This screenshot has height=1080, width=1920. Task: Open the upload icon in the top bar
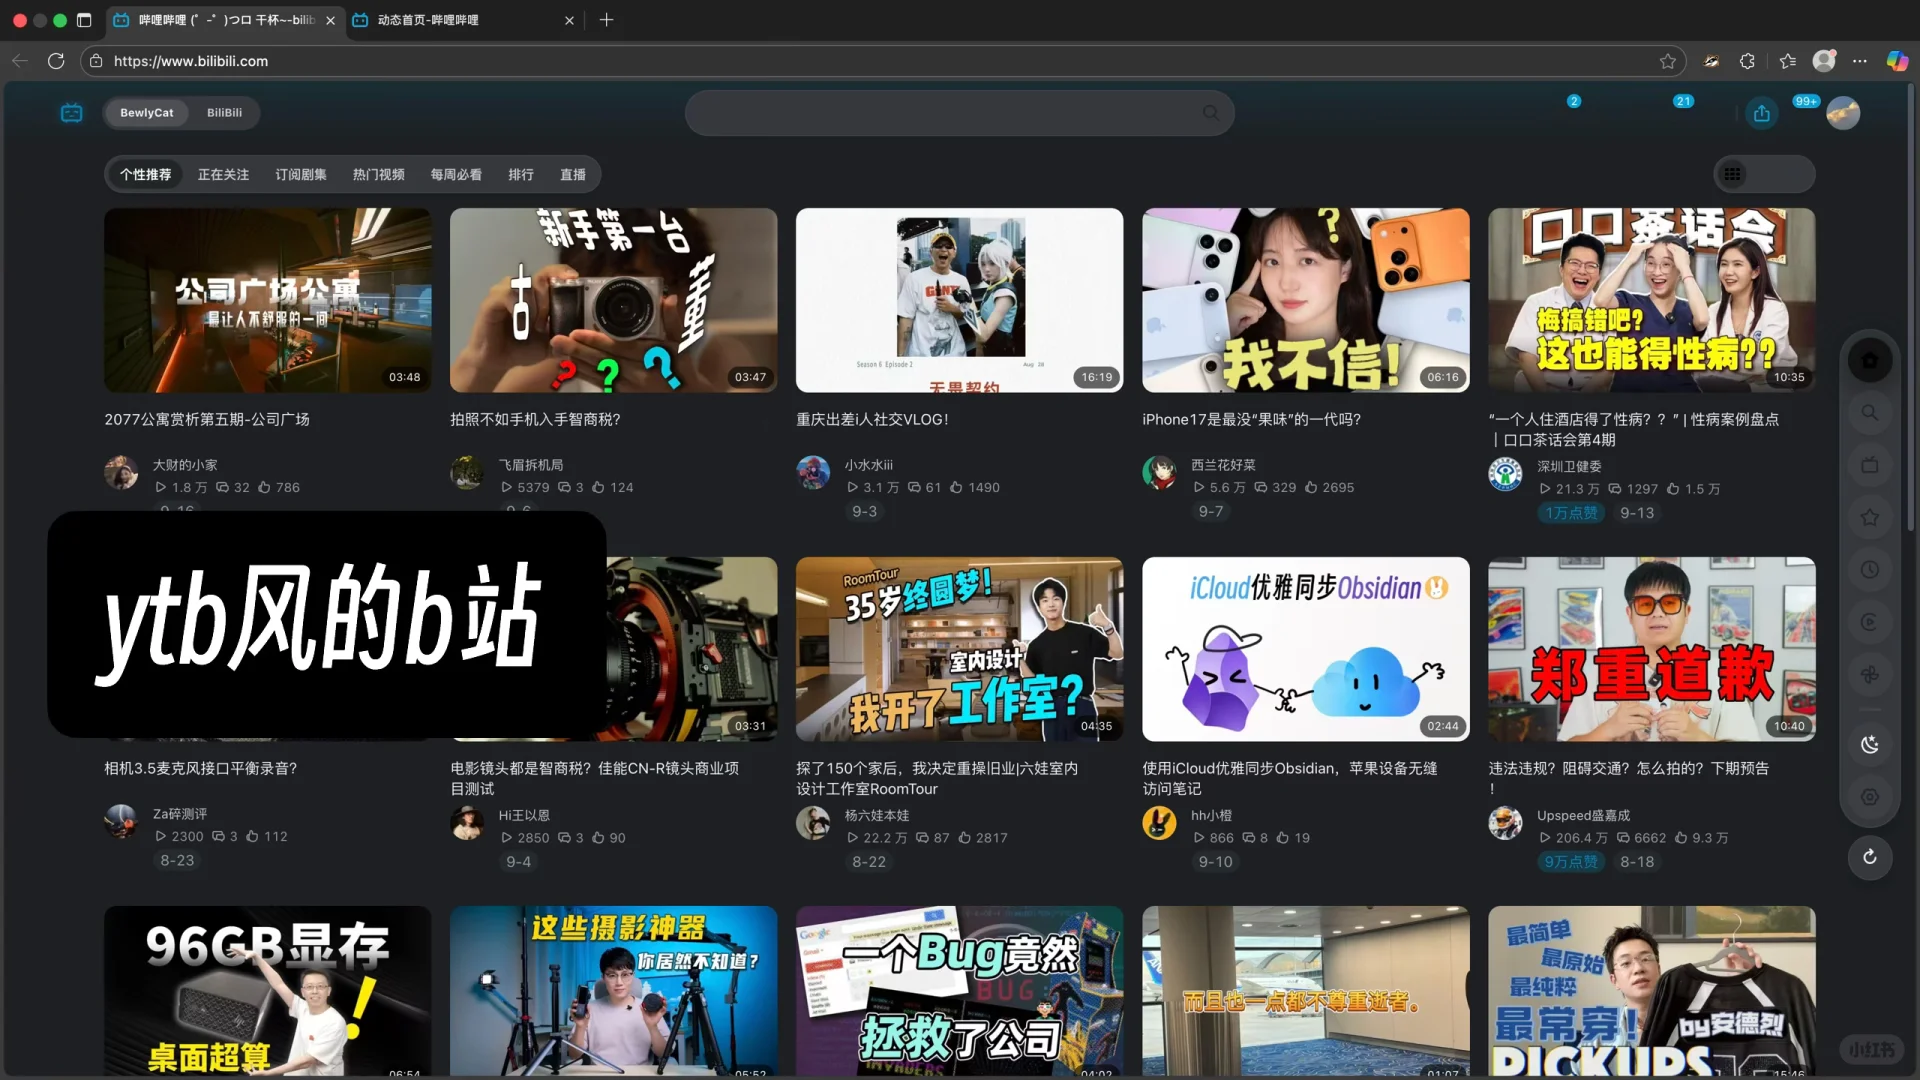tap(1761, 113)
